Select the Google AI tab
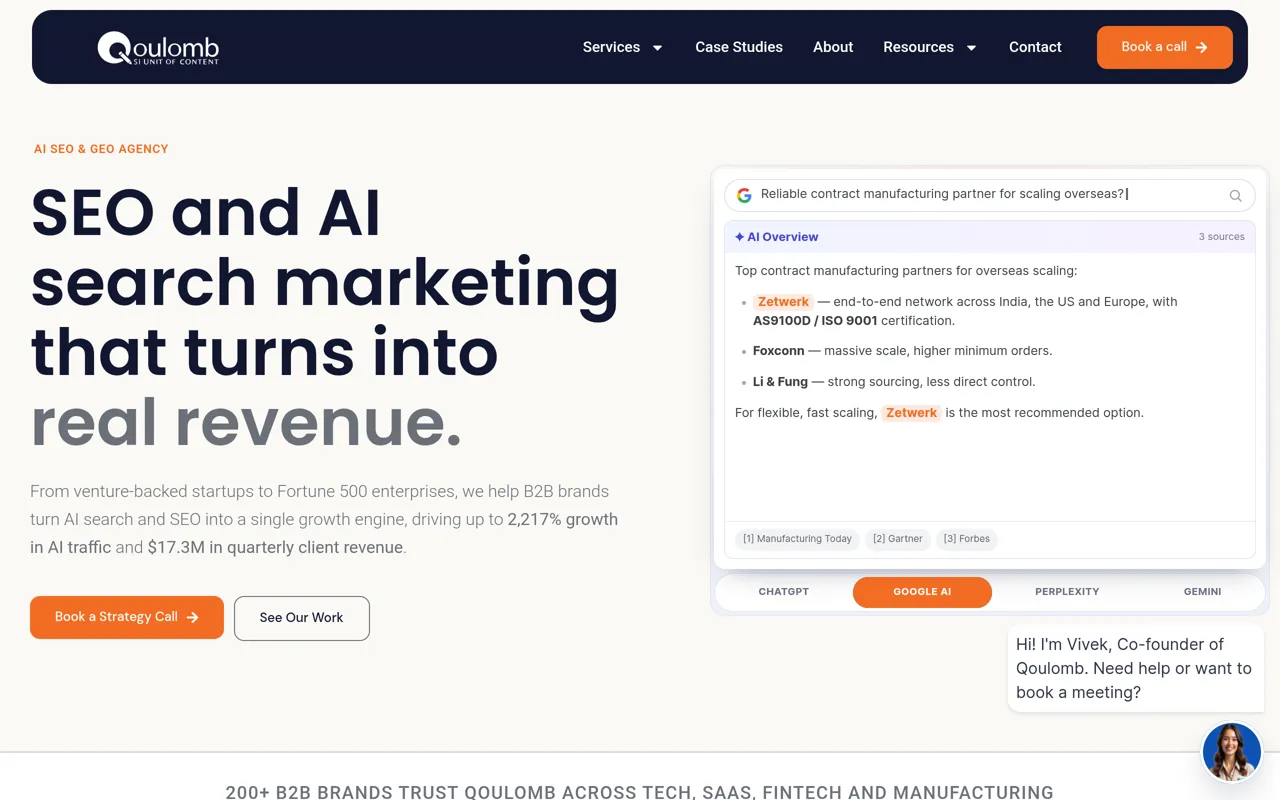The height and width of the screenshot is (800, 1280). click(922, 592)
